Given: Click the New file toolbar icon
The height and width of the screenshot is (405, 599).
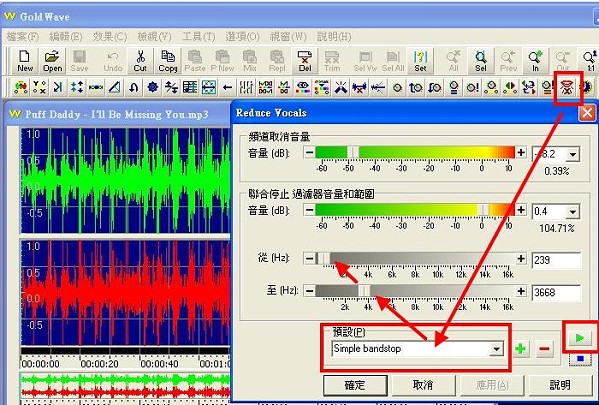Looking at the screenshot, I should pyautogui.click(x=25, y=61).
